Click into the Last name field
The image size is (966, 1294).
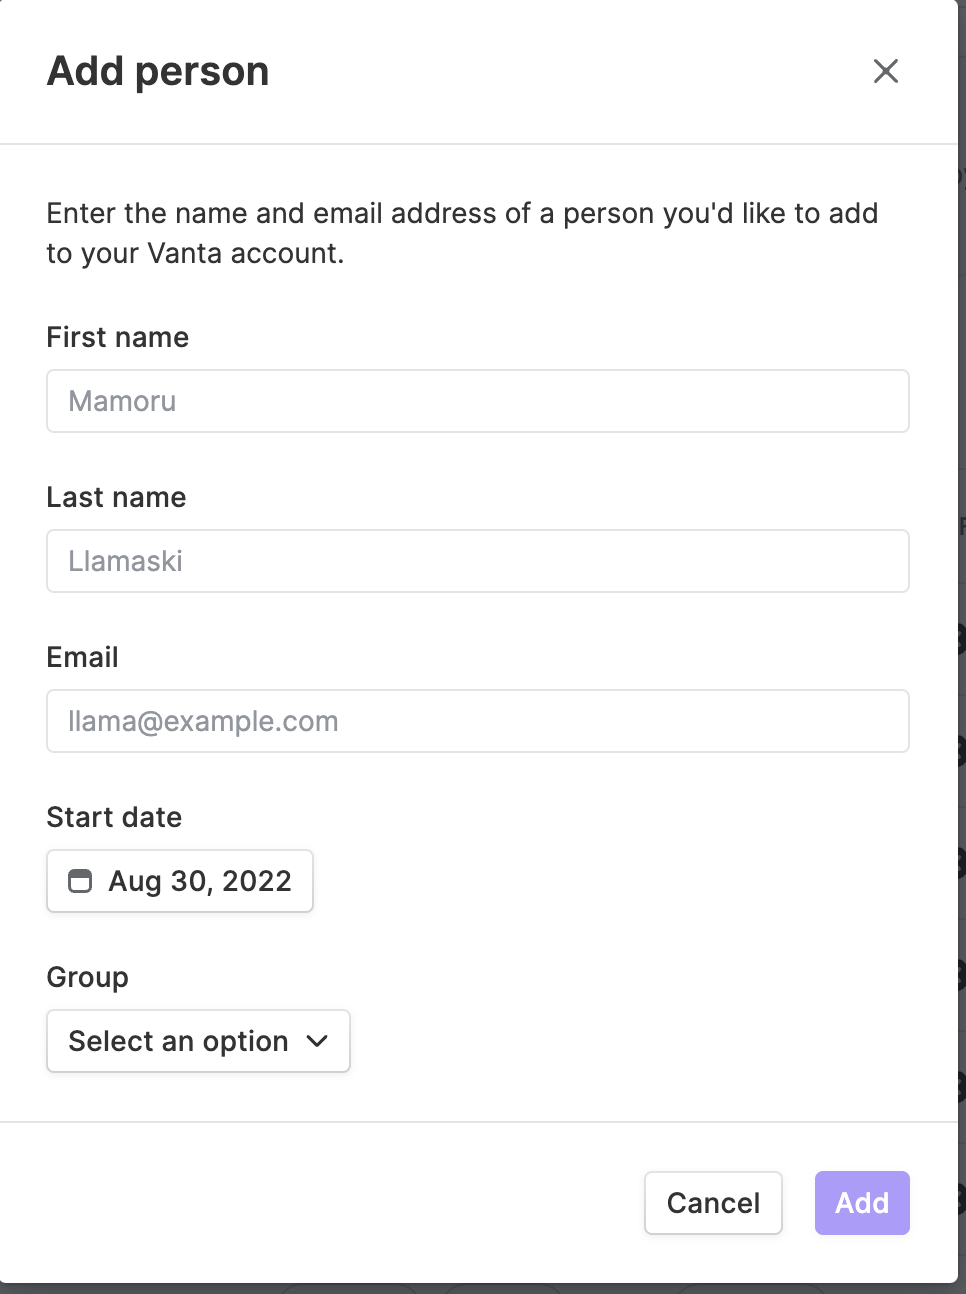click(478, 561)
